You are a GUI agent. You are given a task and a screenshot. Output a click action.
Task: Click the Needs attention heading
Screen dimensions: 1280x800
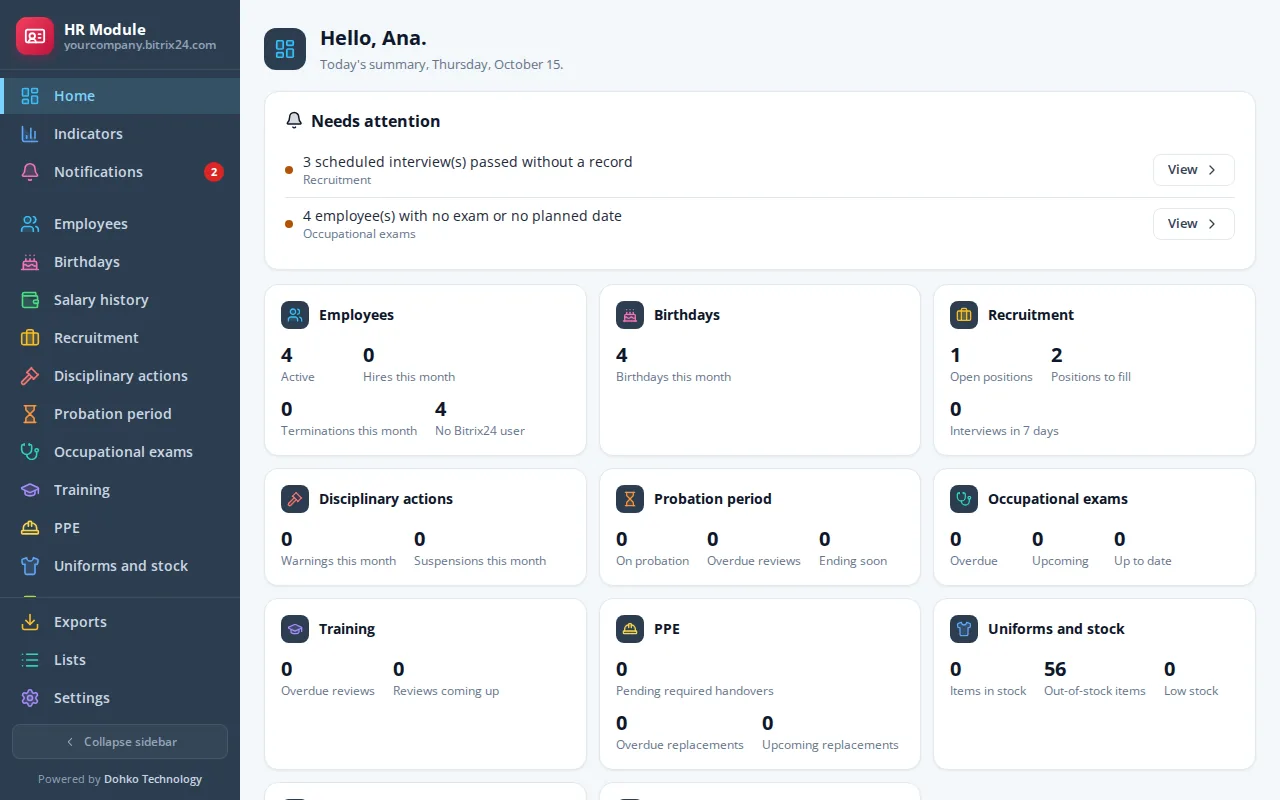coord(375,121)
